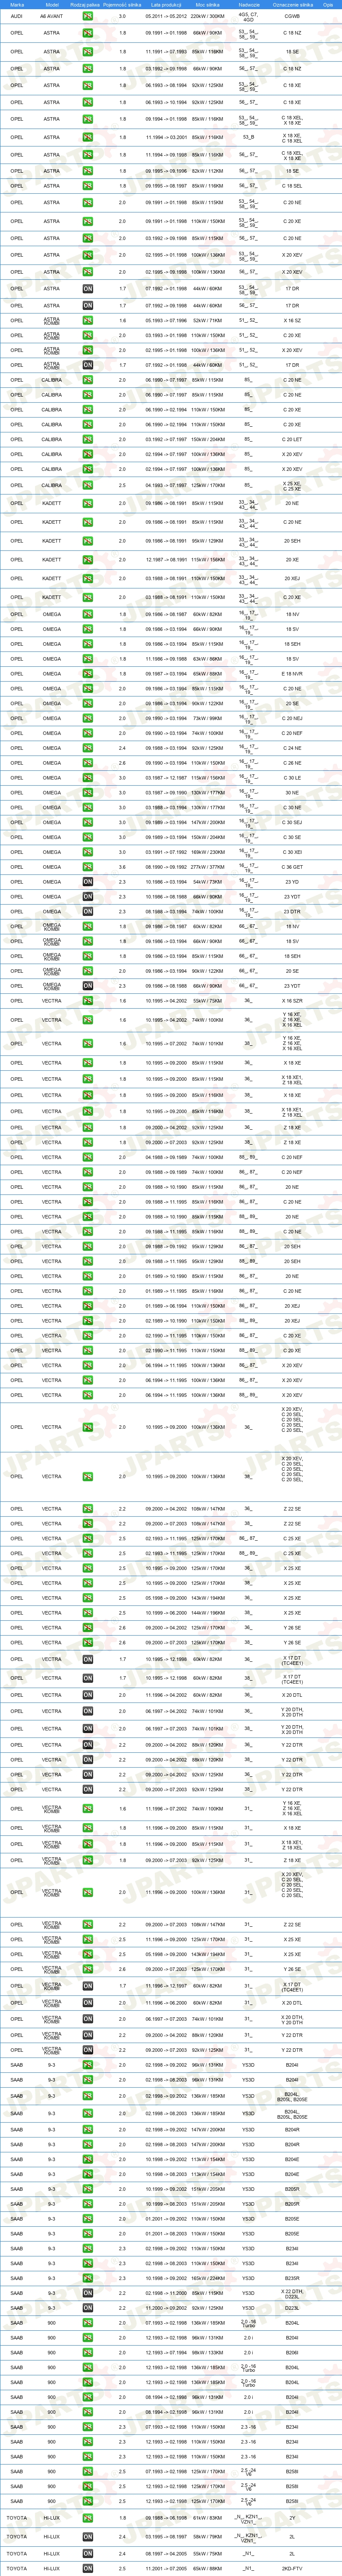Click petrol icon in OMEGA E 18 NVR row
342x2576 pixels.
pos(88,674)
